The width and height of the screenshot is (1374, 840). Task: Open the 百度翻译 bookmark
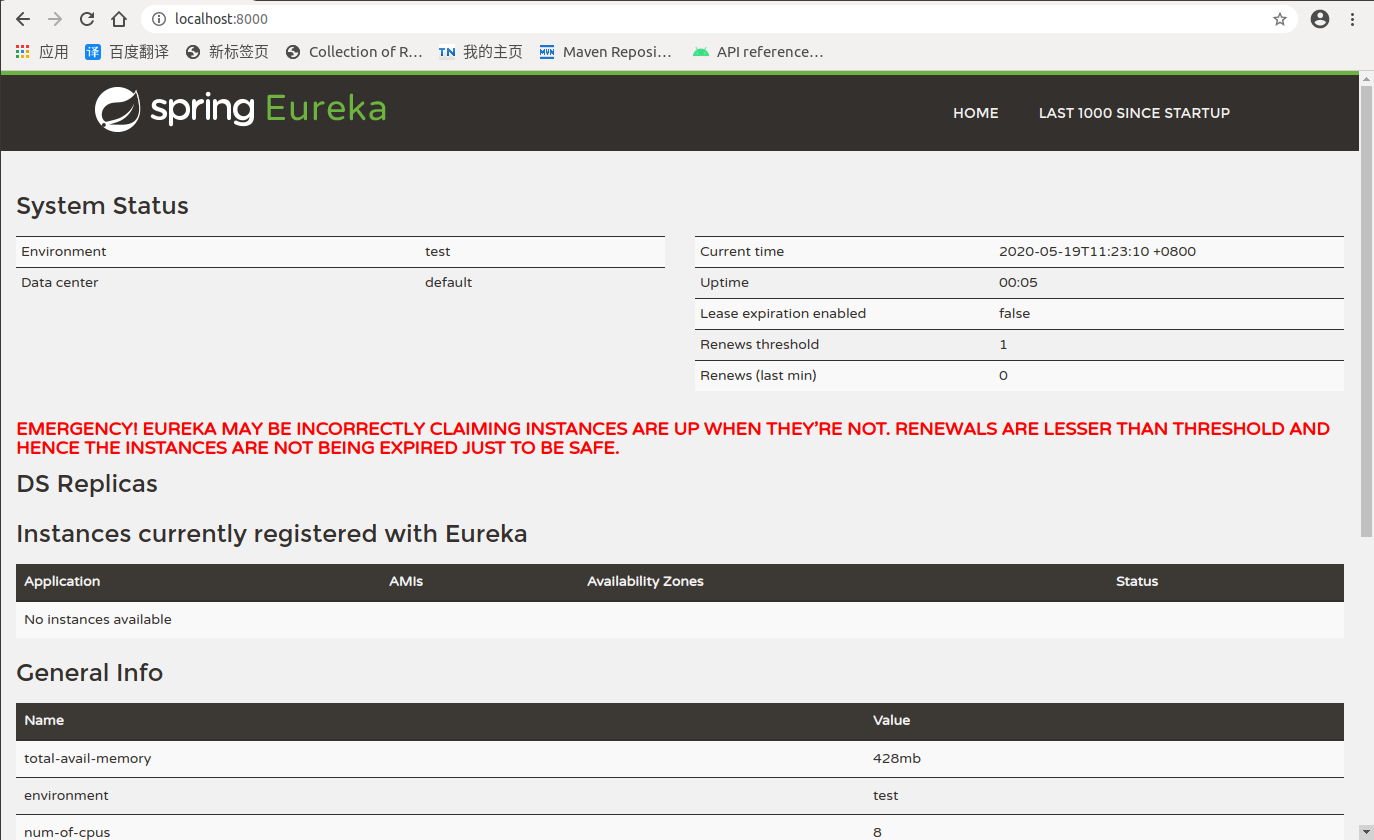click(127, 52)
